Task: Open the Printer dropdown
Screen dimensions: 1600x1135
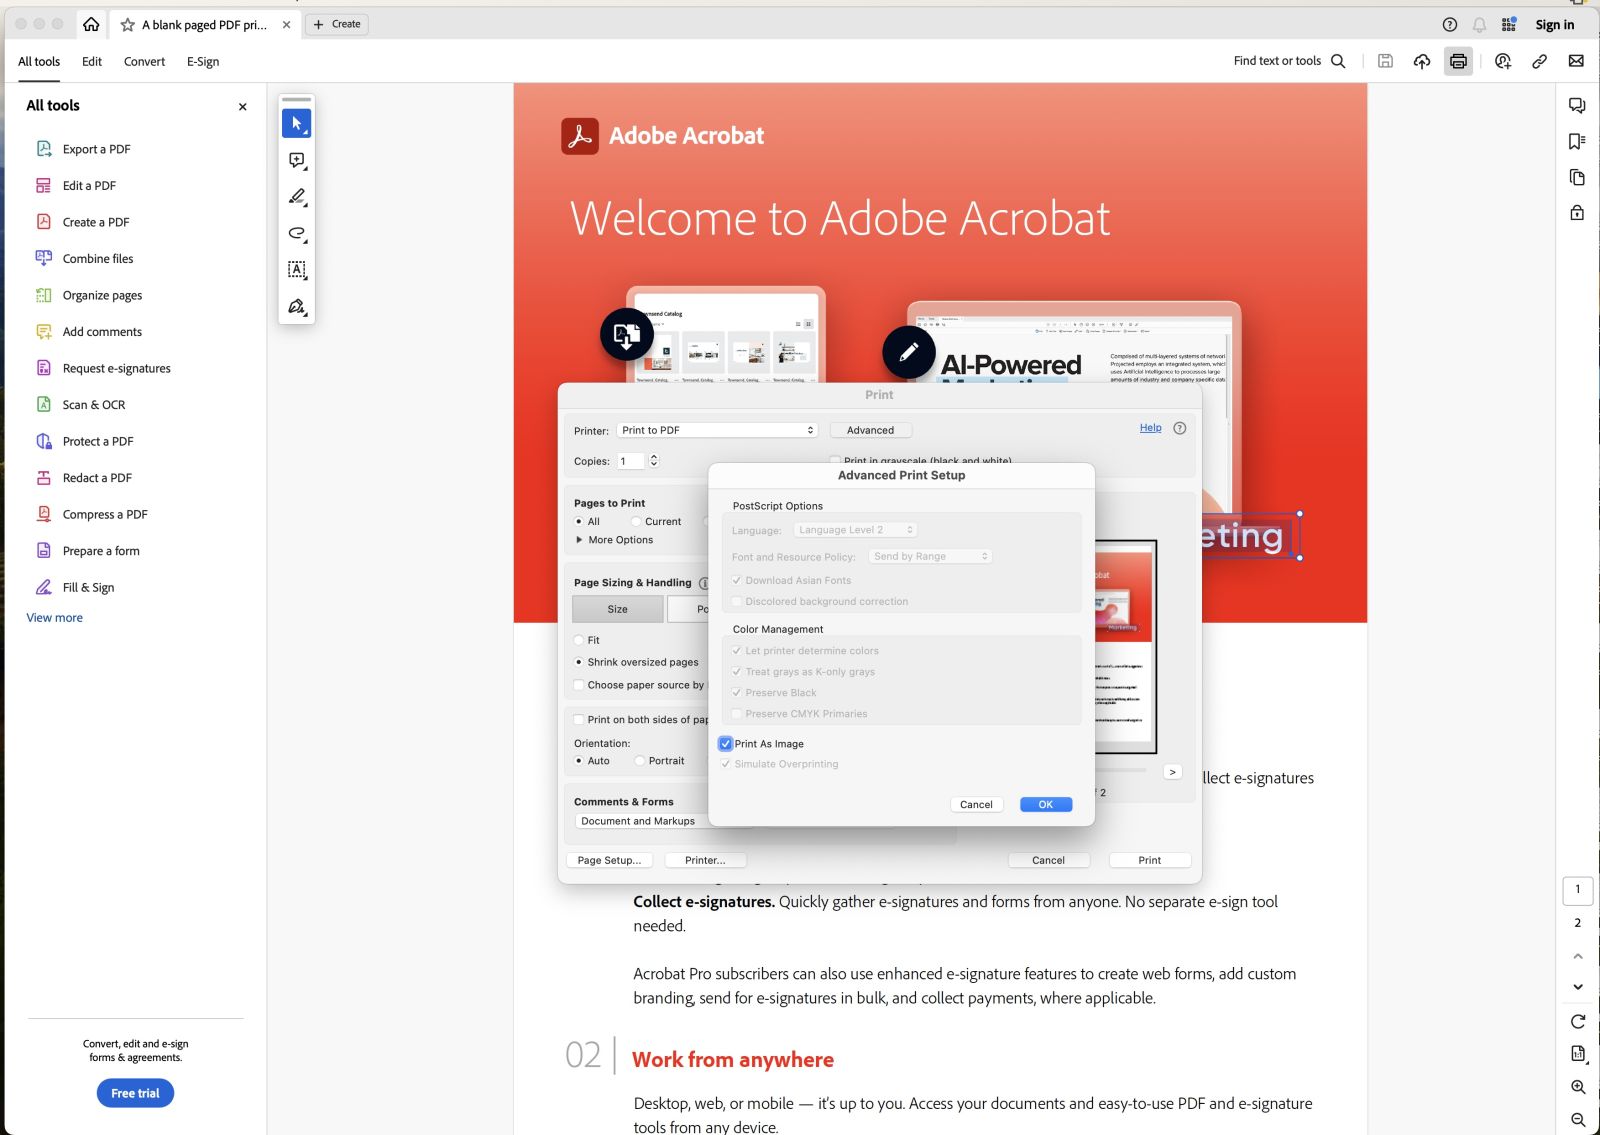Action: coord(717,430)
